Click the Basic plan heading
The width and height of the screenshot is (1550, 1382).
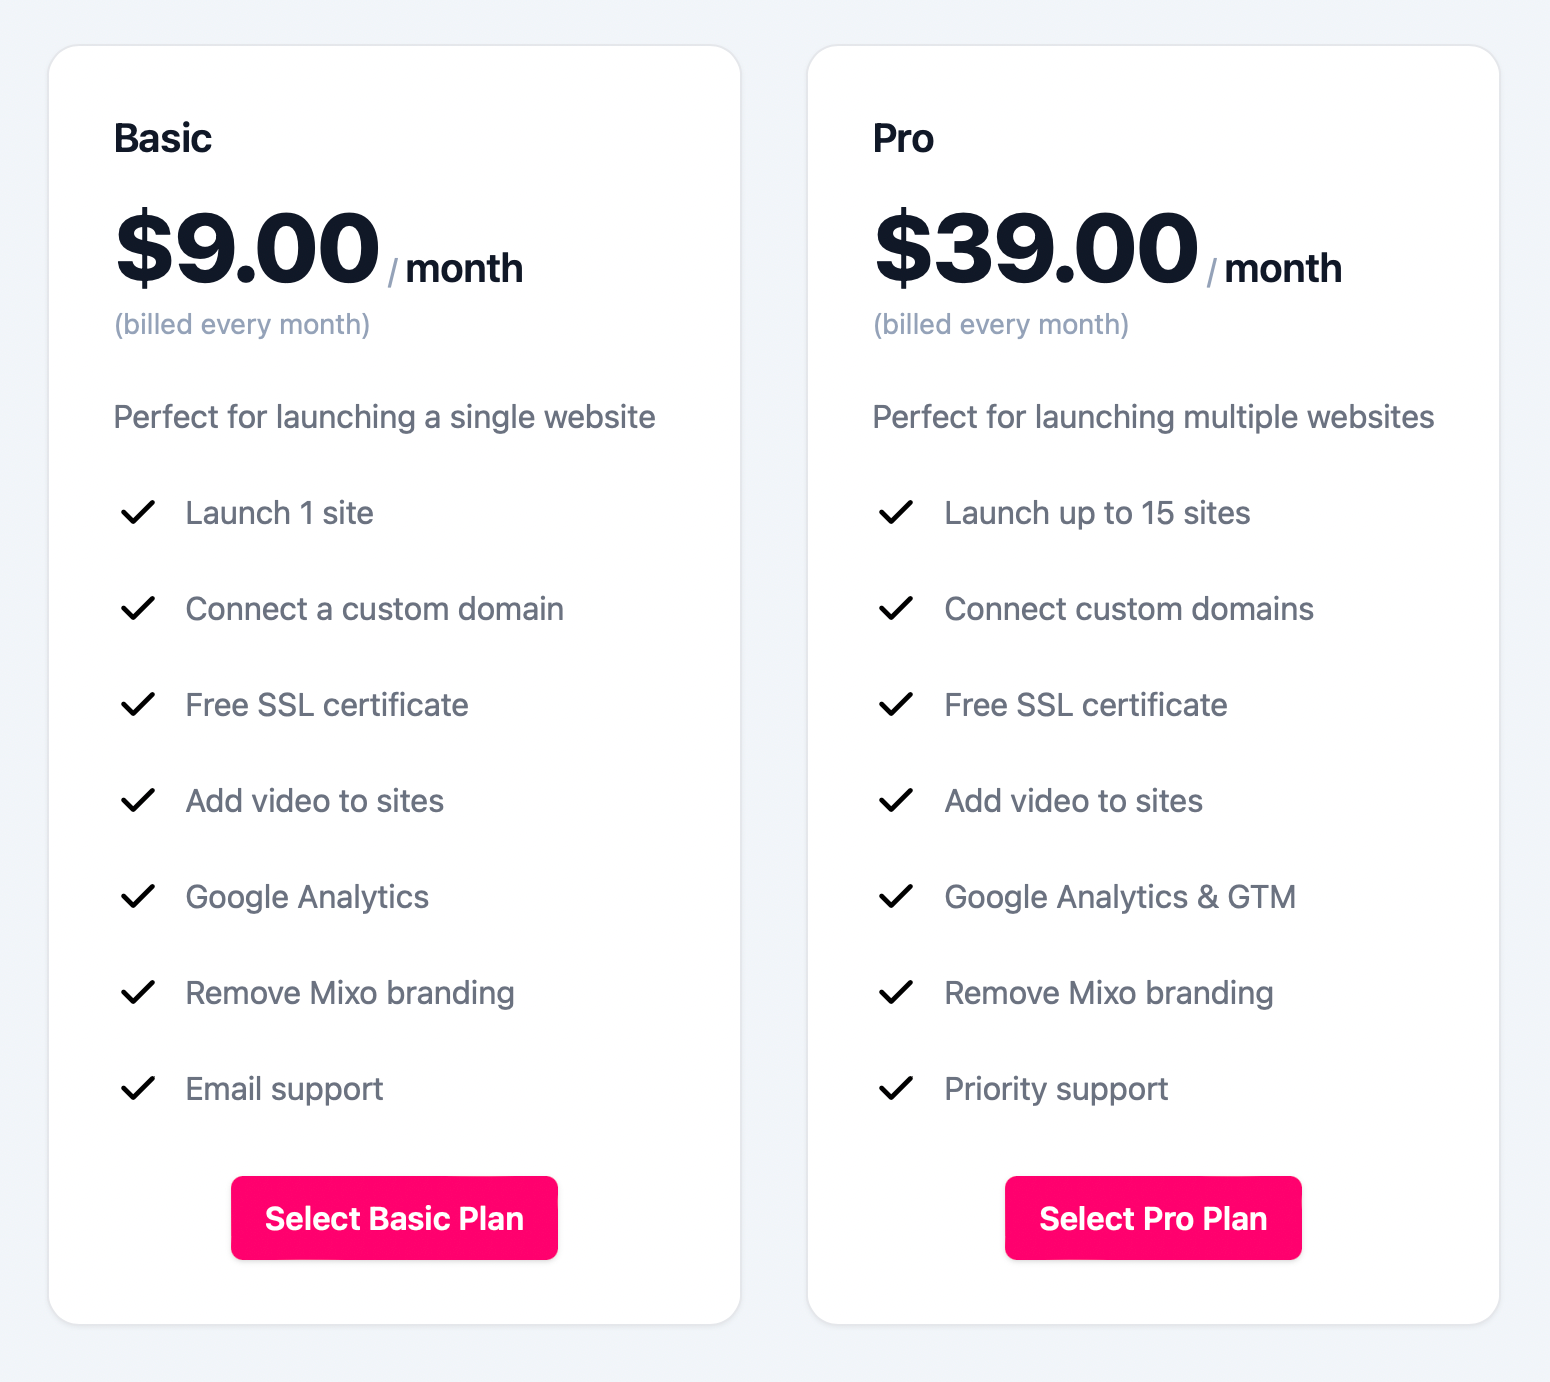tap(163, 138)
